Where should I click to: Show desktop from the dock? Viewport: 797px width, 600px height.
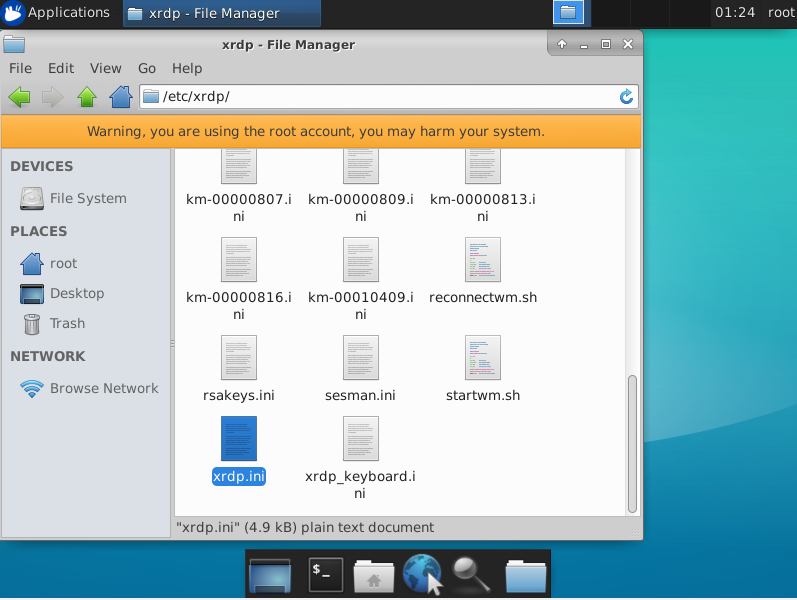pyautogui.click(x=270, y=575)
